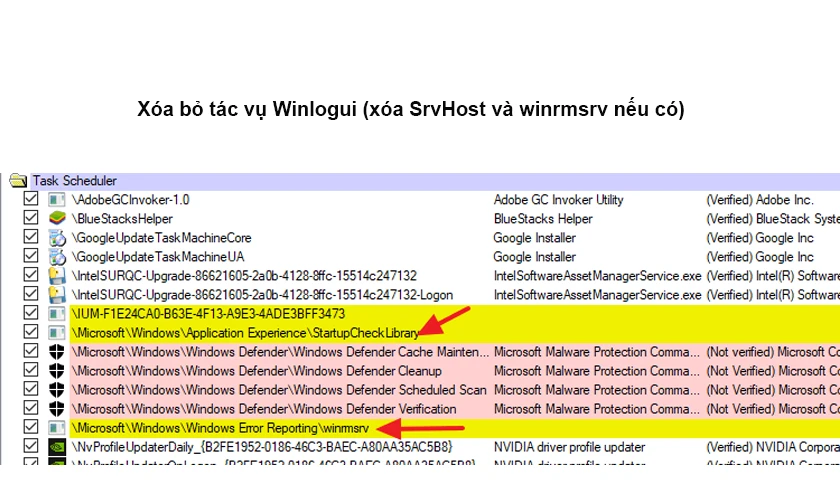
Task: Click 'NVIDIA driver profile updater' description
Action: click(569, 447)
